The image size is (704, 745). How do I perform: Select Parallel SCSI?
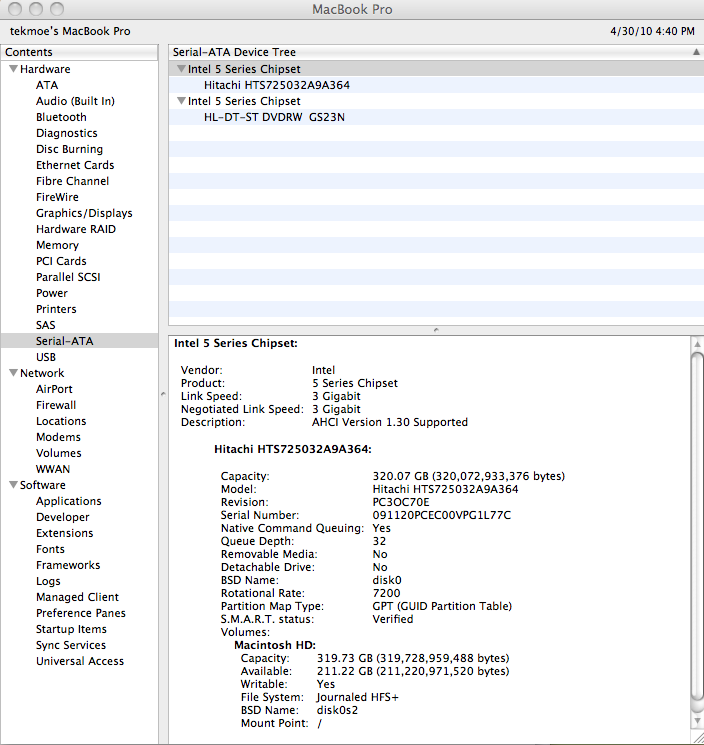[68, 277]
